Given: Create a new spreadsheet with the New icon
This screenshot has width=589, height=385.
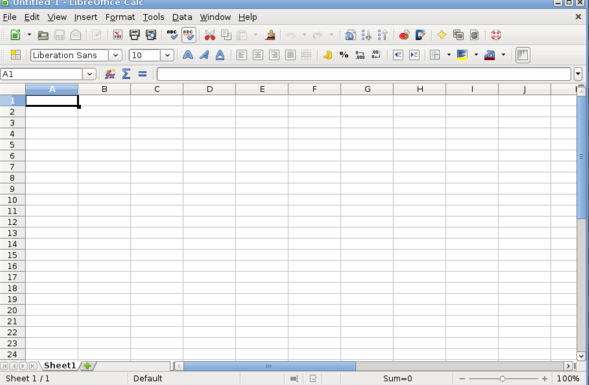Looking at the screenshot, I should [15, 35].
